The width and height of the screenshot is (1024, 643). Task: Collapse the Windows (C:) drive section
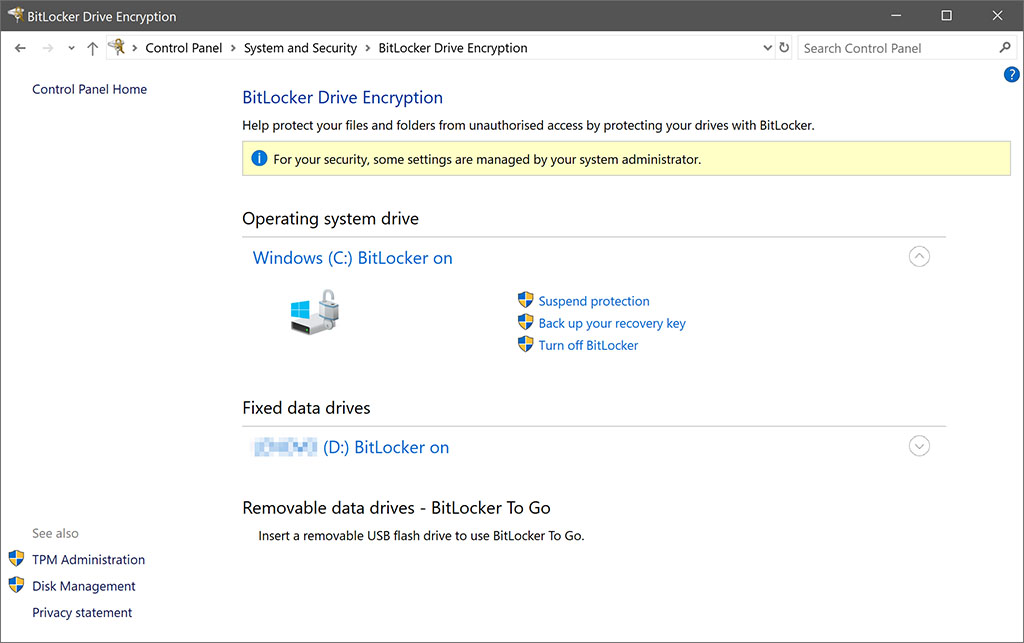919,256
